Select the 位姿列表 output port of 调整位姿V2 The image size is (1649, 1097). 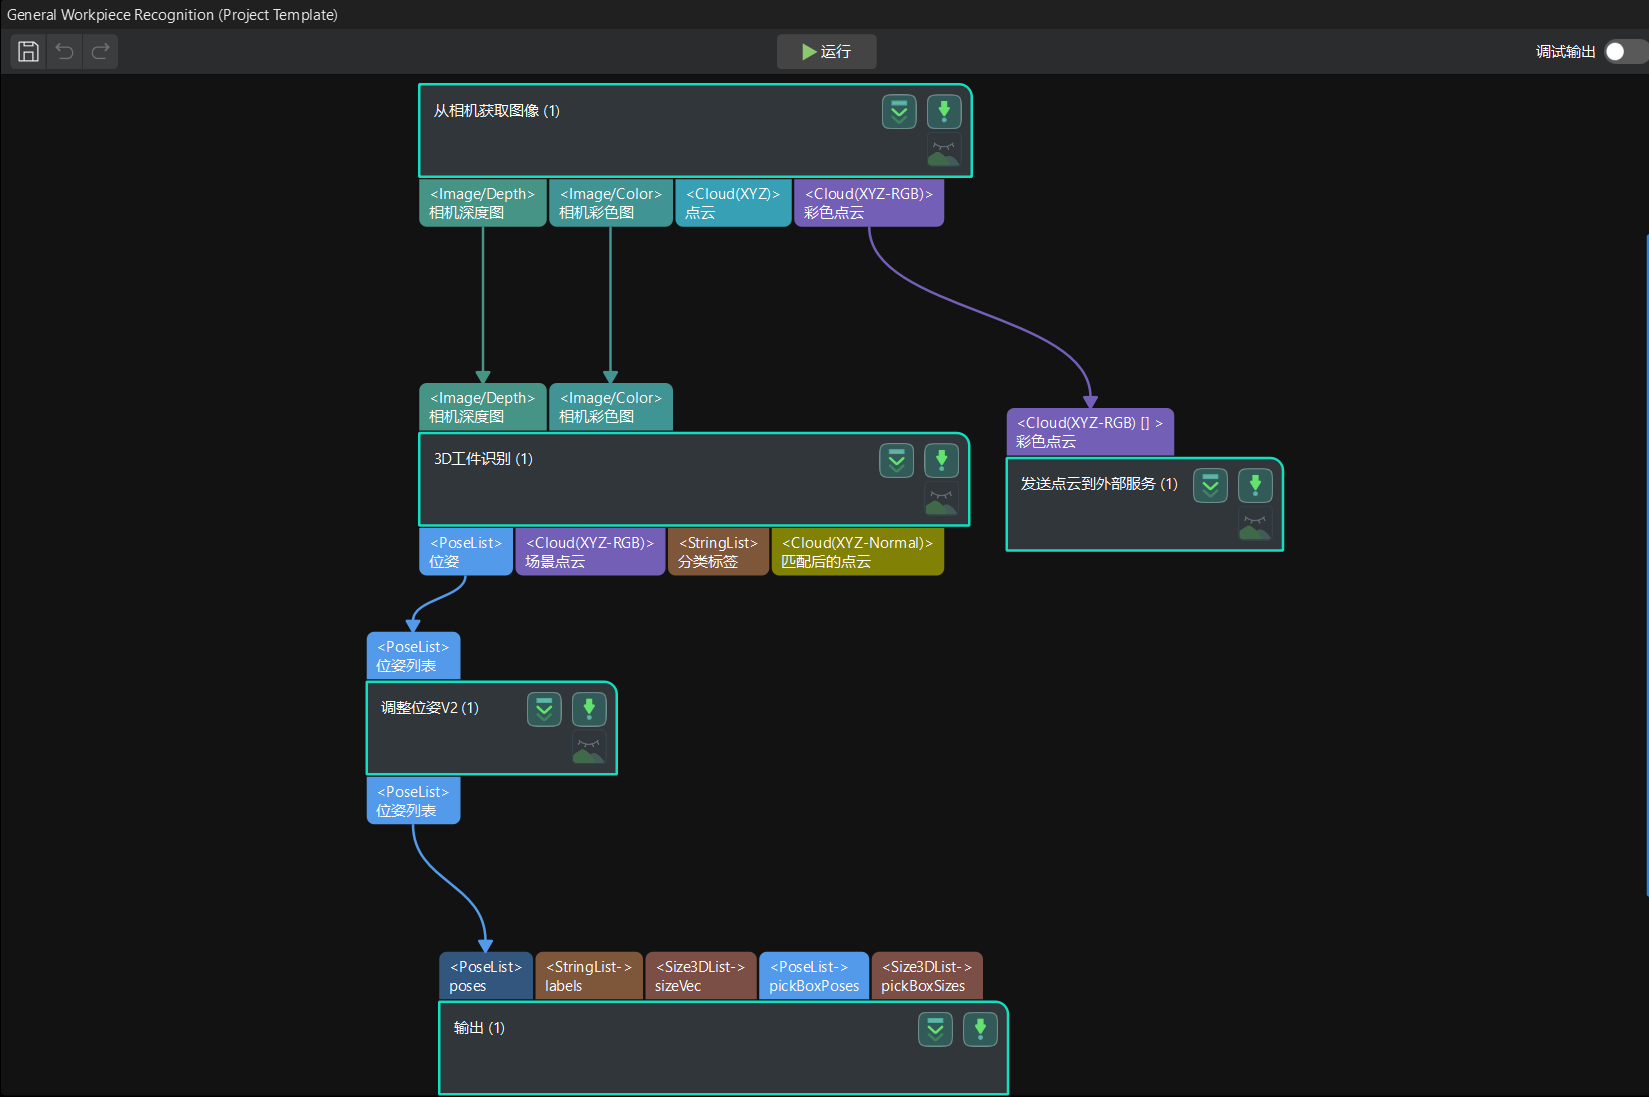413,801
